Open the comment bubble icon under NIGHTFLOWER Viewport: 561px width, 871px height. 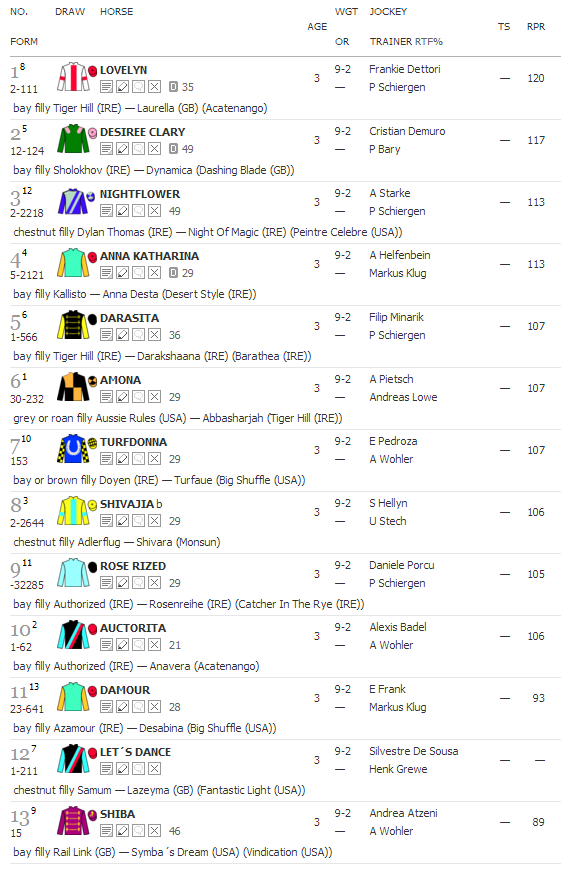tap(139, 211)
